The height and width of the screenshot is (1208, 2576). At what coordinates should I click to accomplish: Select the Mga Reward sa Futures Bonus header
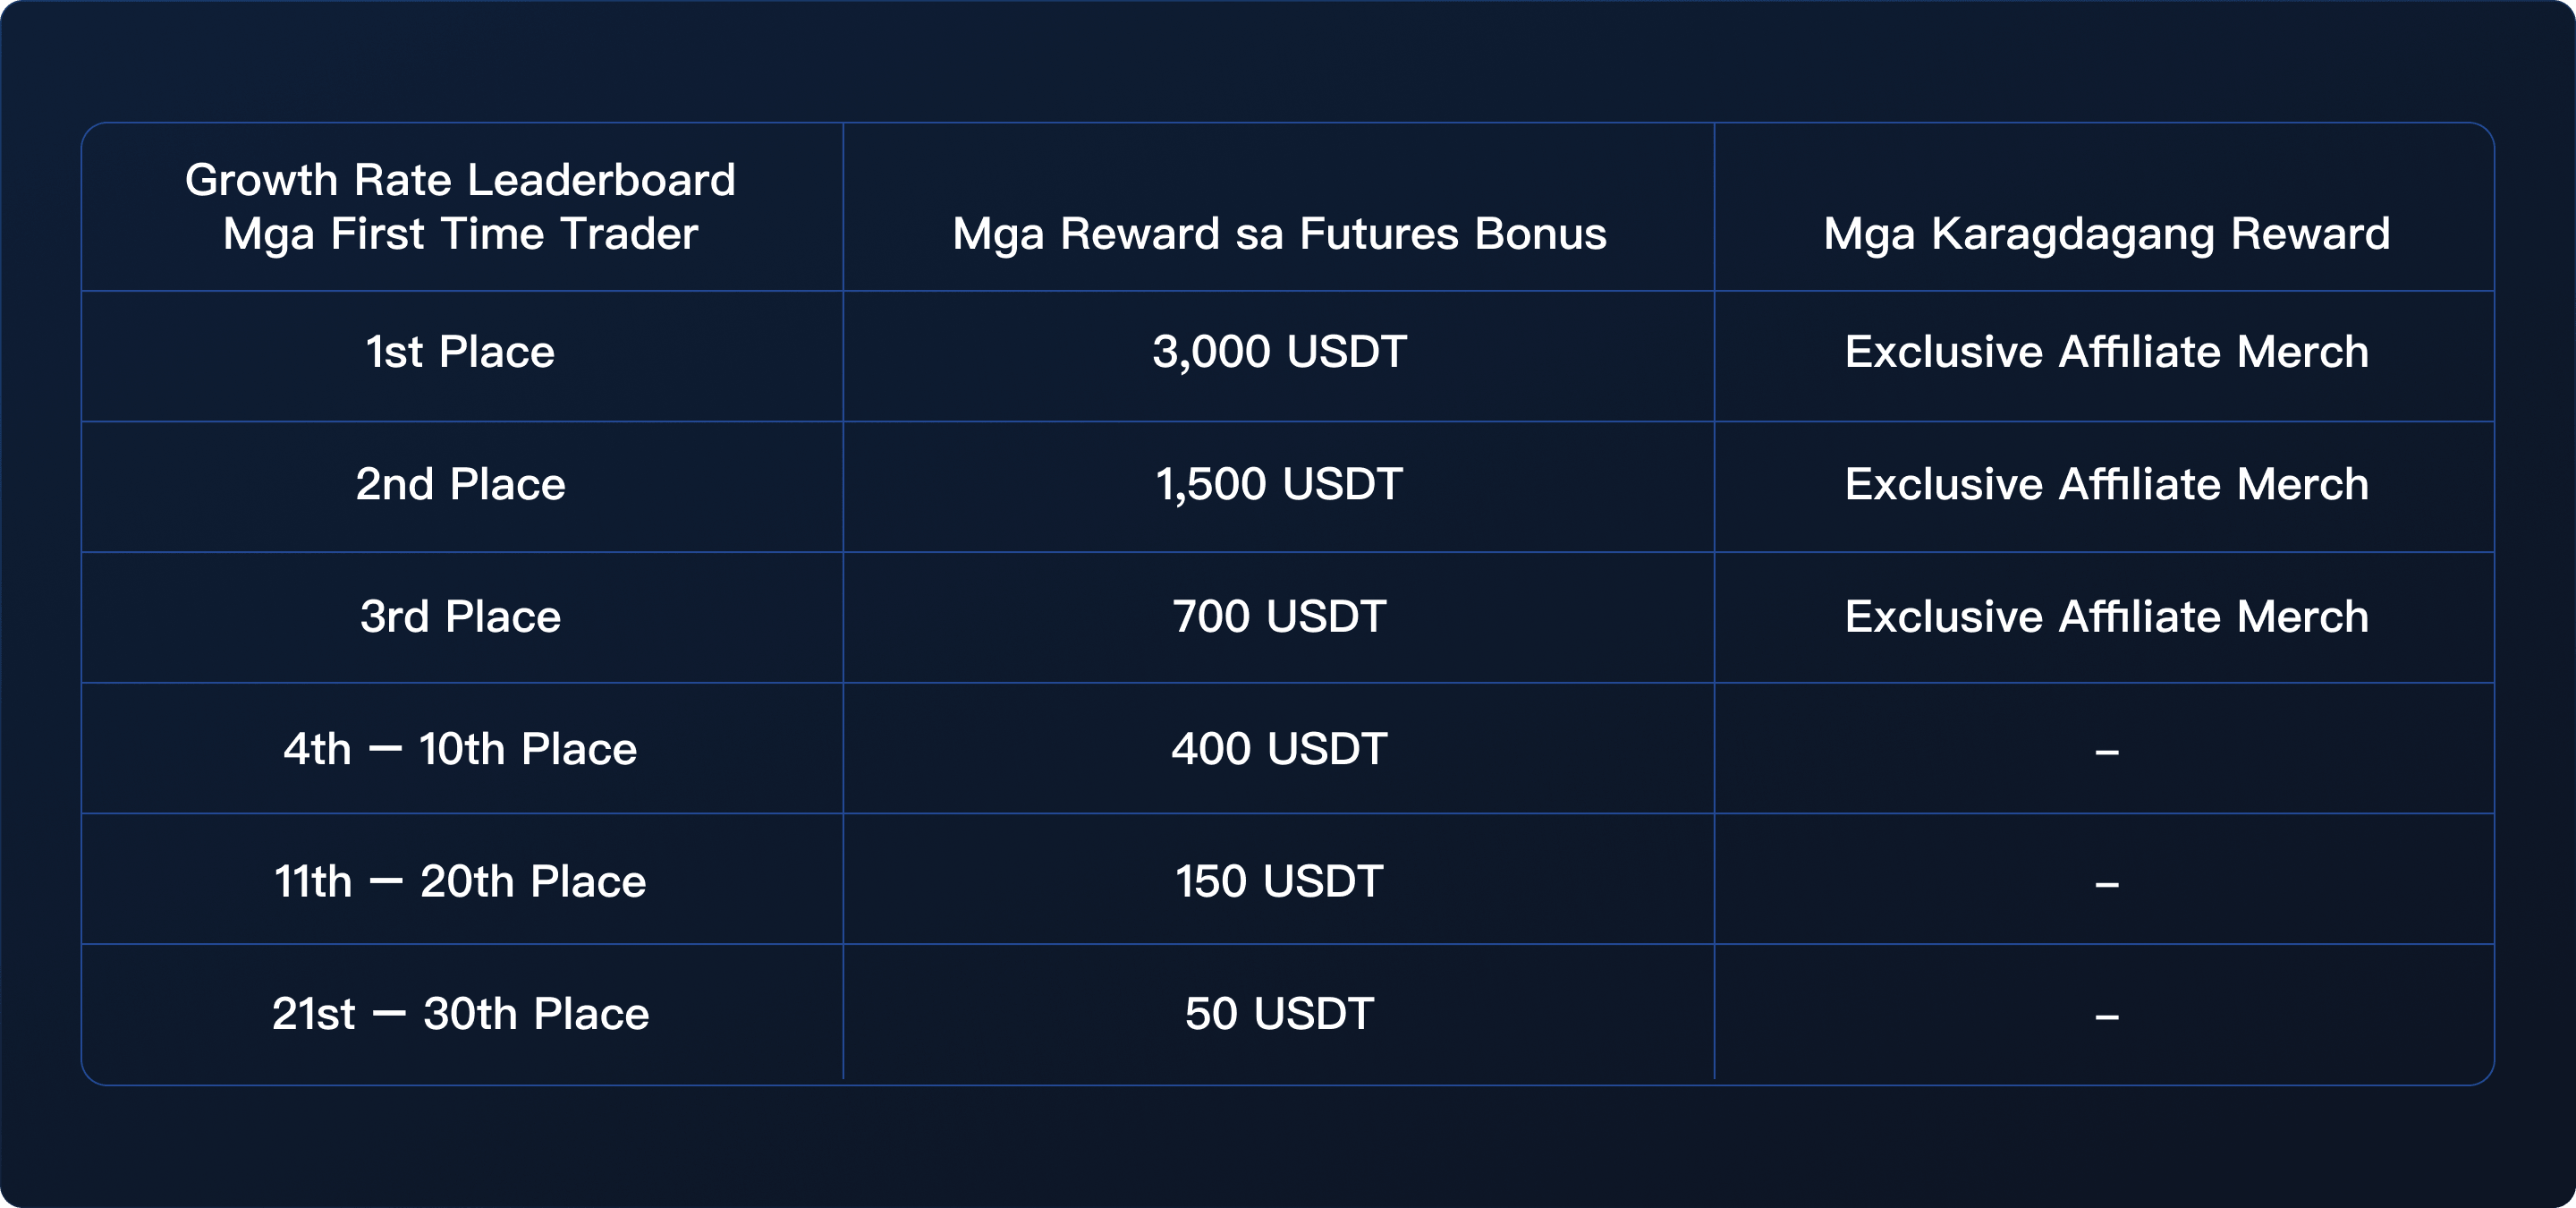1279,234
